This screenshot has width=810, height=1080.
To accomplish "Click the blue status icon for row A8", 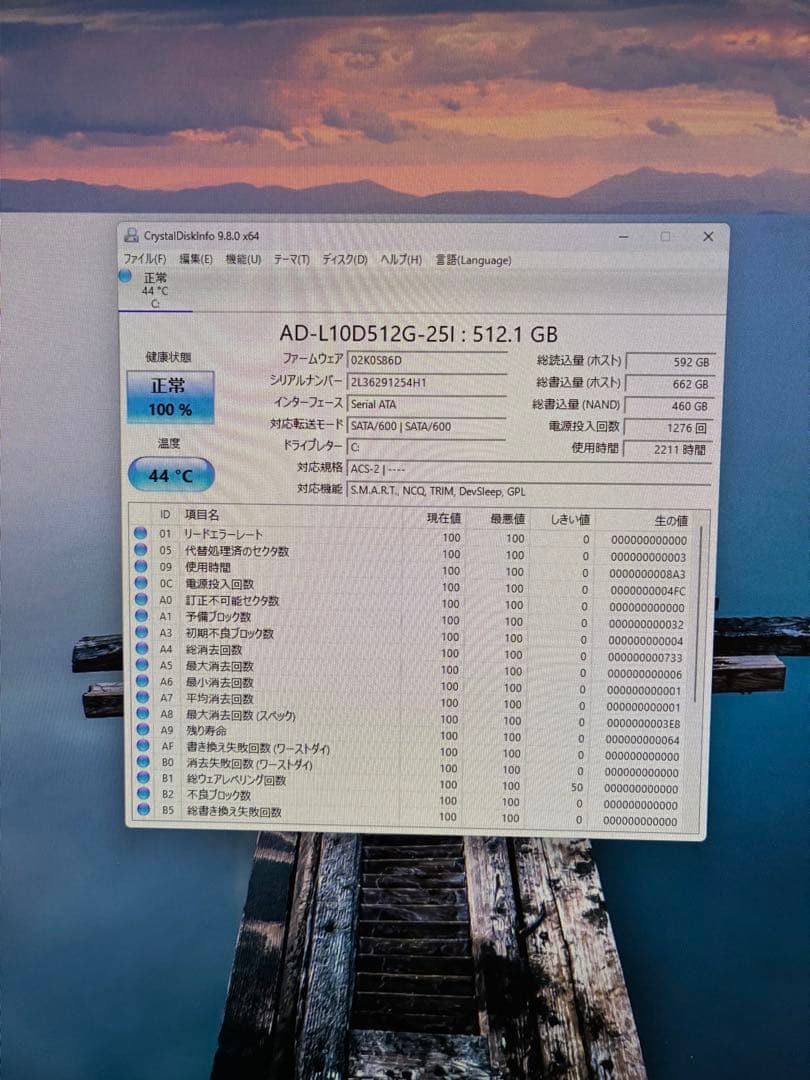I will [x=143, y=714].
